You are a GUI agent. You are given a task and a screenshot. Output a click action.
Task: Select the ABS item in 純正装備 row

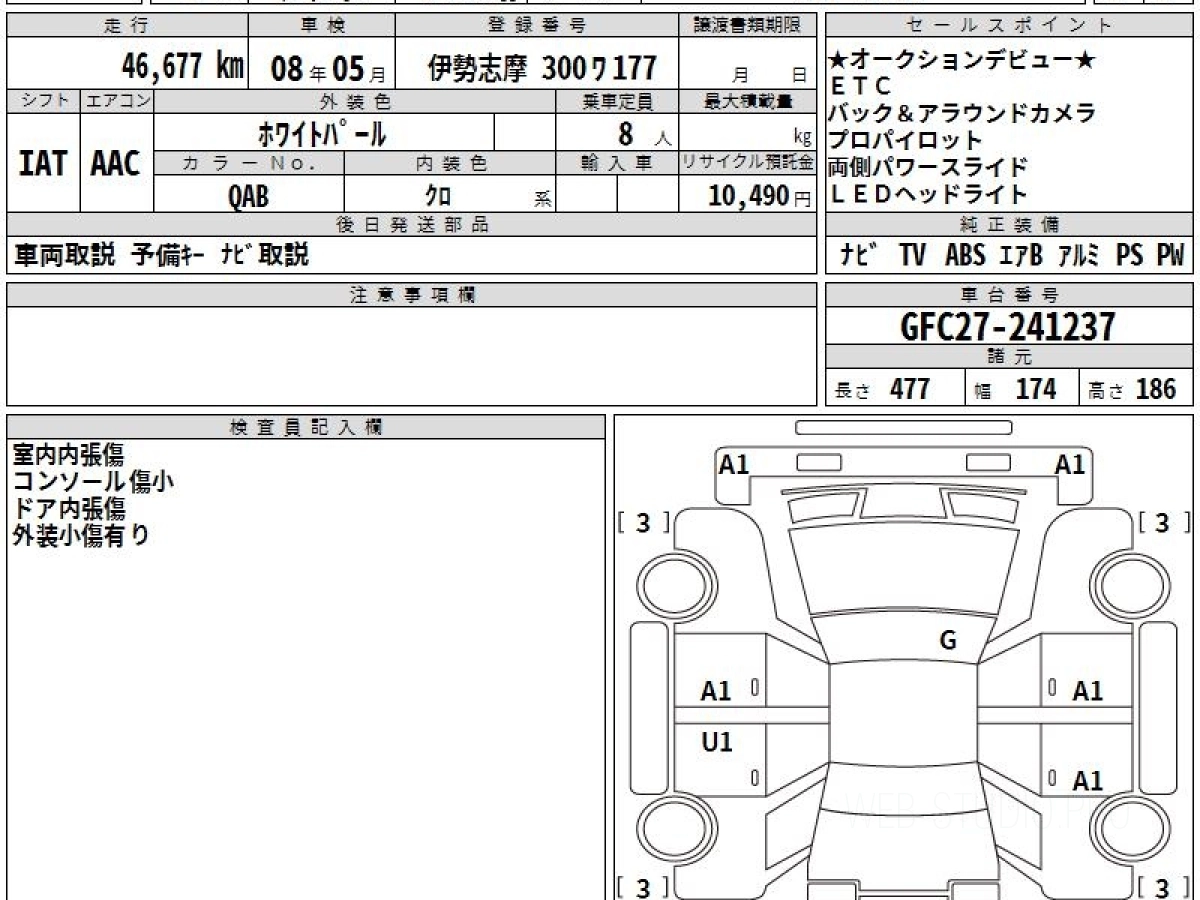pyautogui.click(x=965, y=255)
